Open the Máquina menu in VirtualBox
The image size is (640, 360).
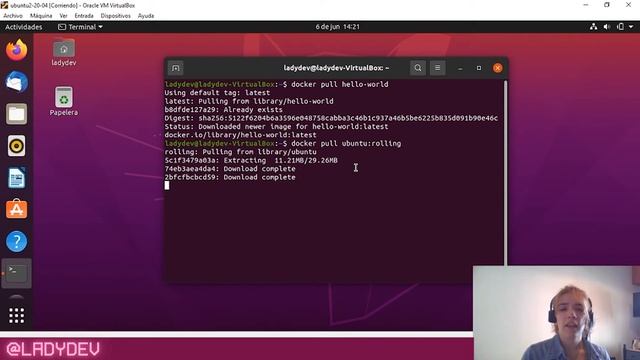[x=41, y=16]
